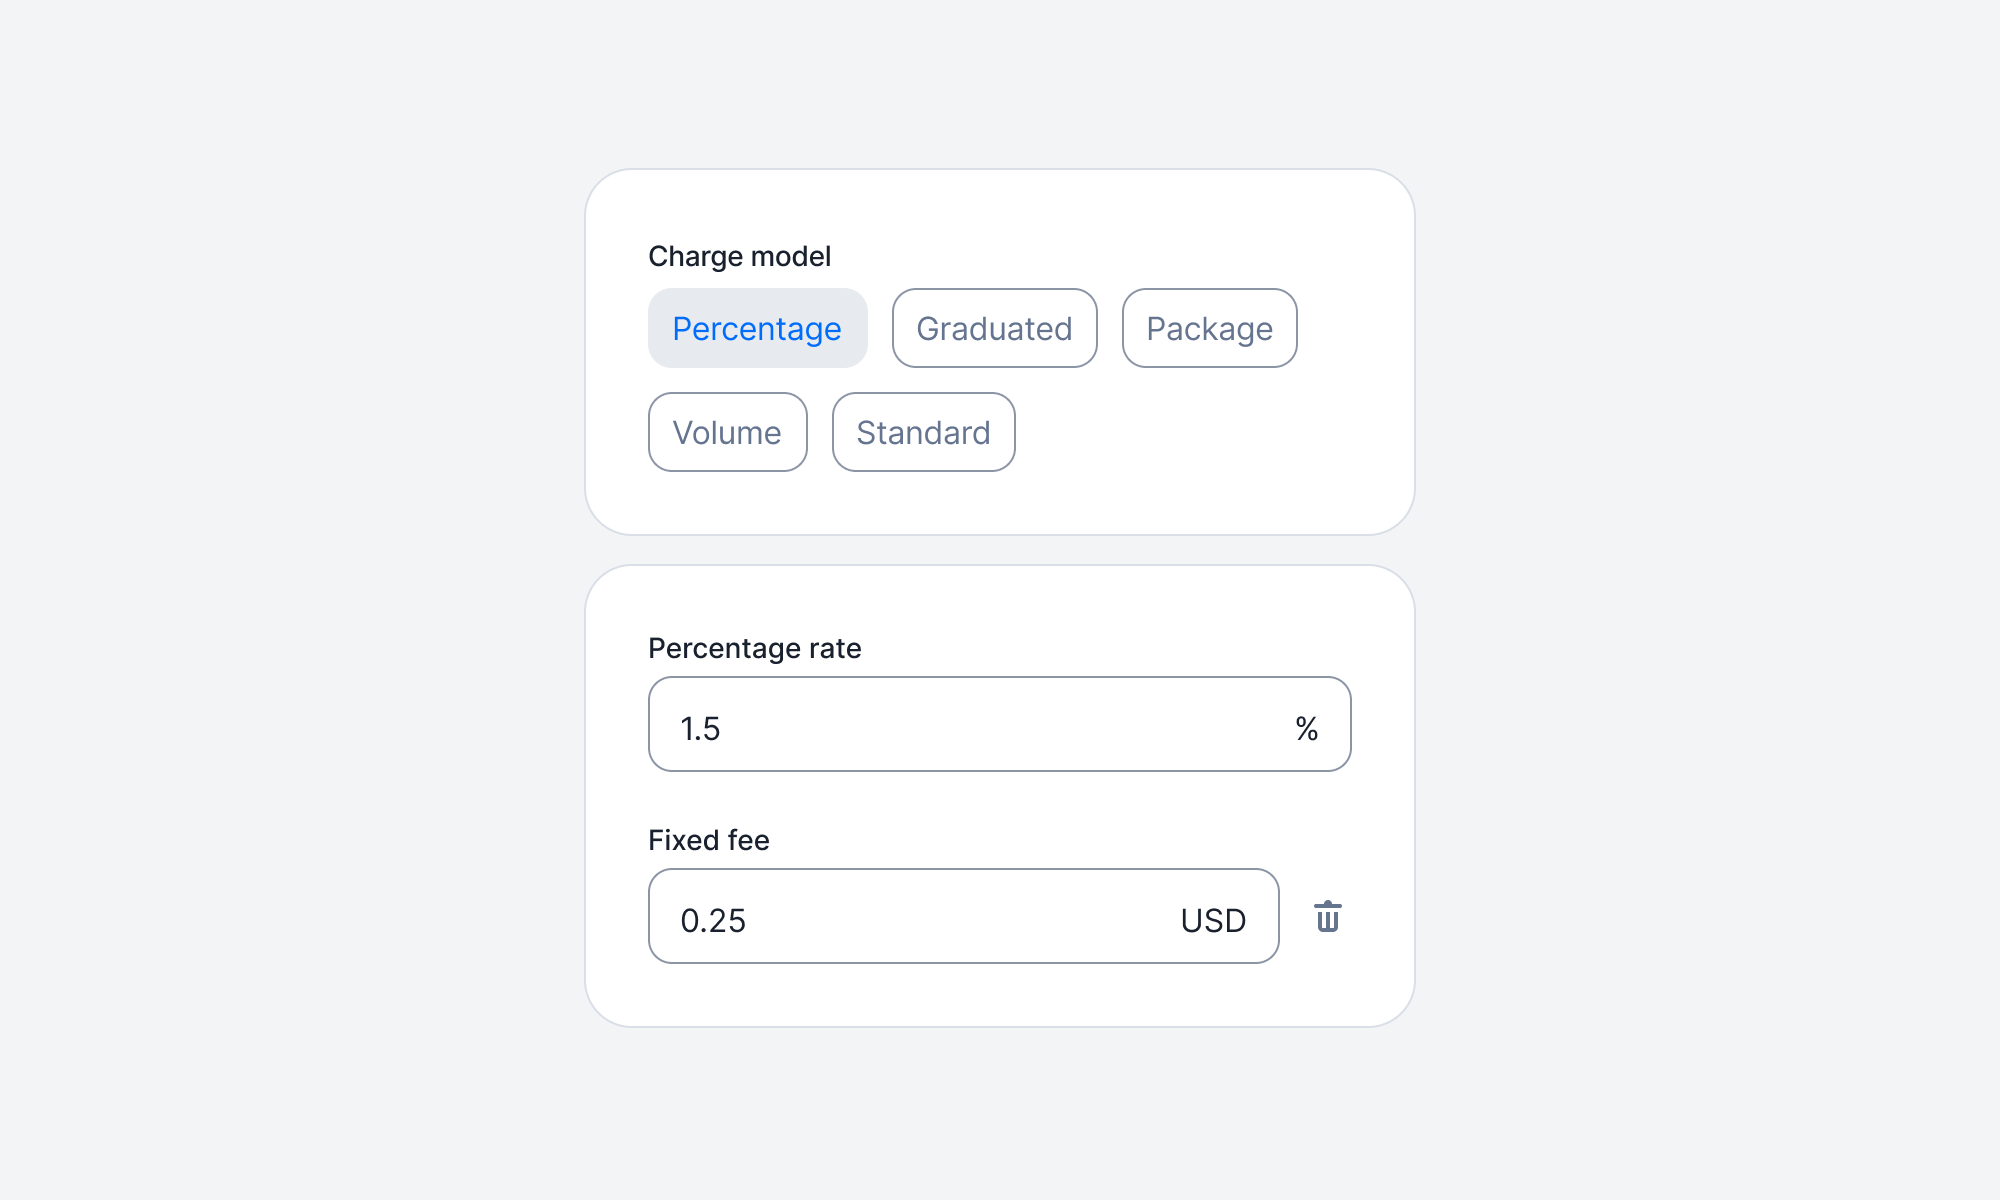Image resolution: width=2000 pixels, height=1200 pixels.
Task: Select the Percentage charge model chip
Action: [x=757, y=328]
